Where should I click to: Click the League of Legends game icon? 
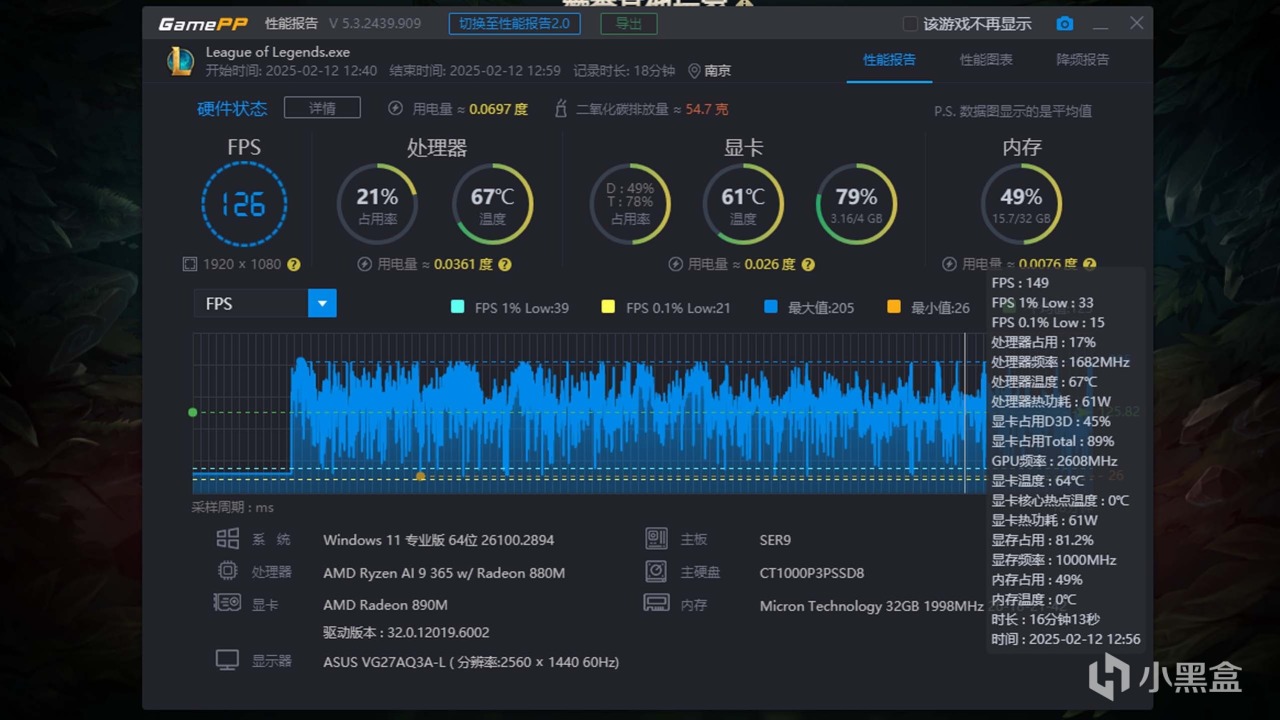pos(181,61)
